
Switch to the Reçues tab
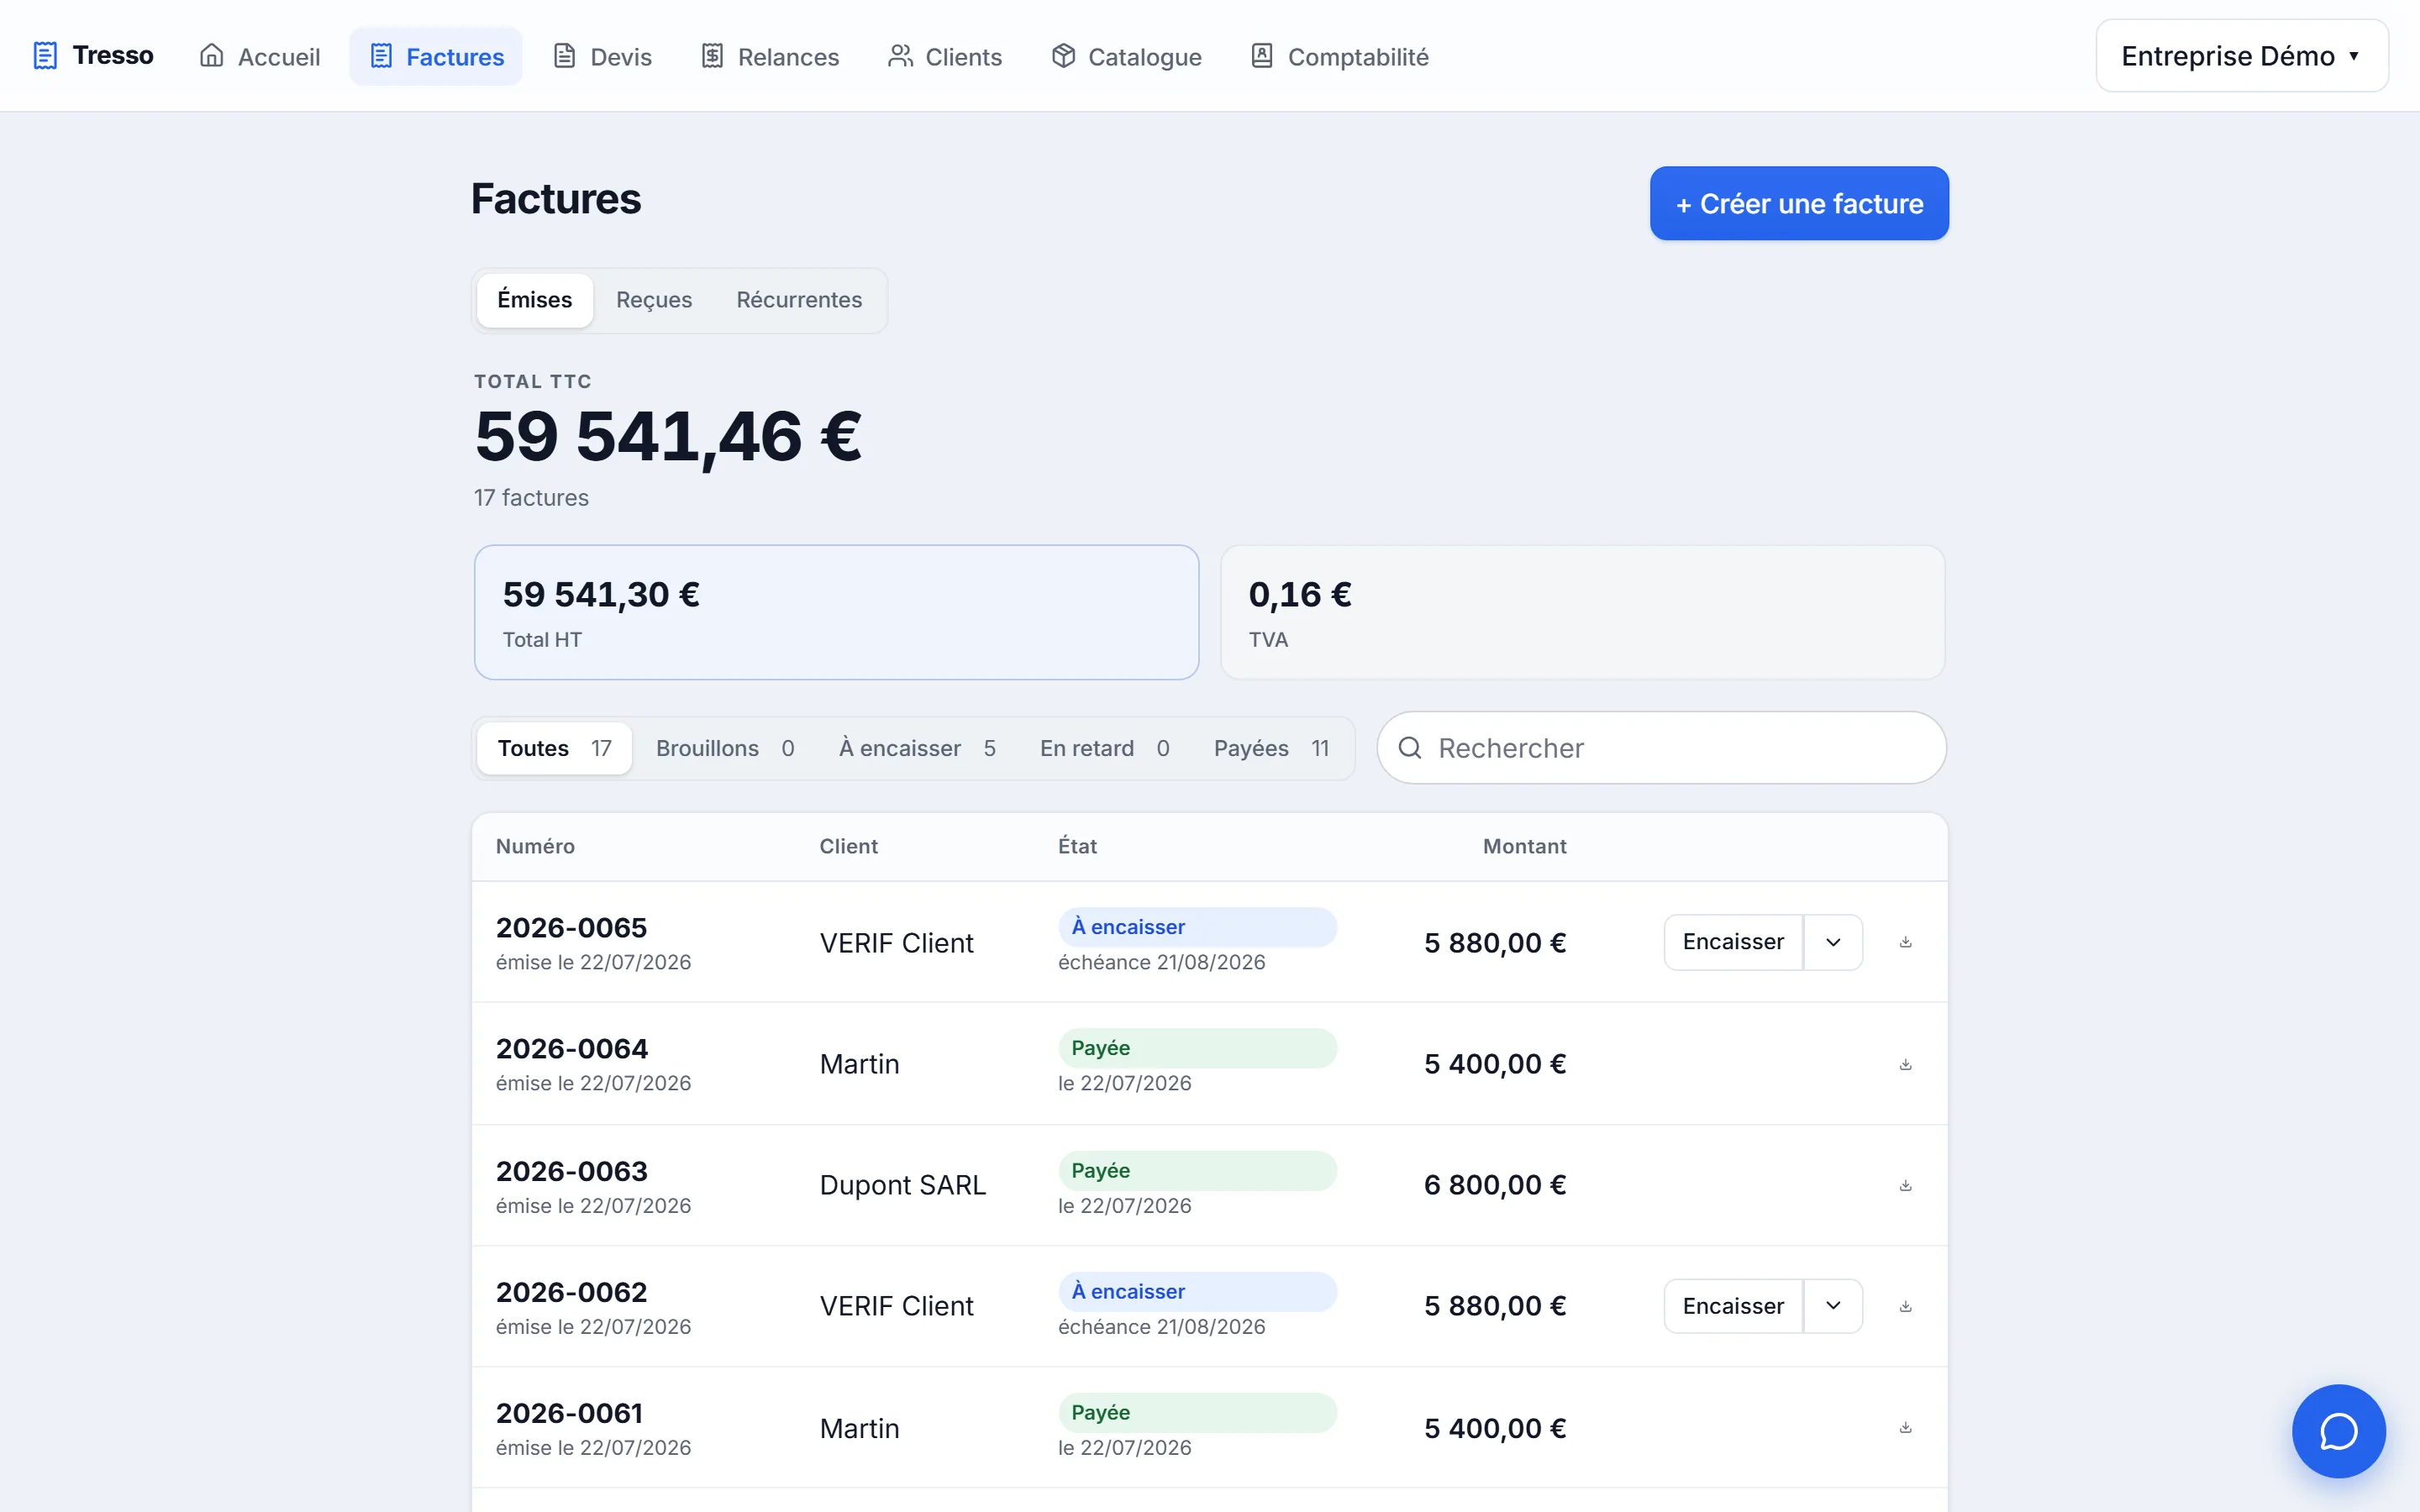(x=654, y=300)
